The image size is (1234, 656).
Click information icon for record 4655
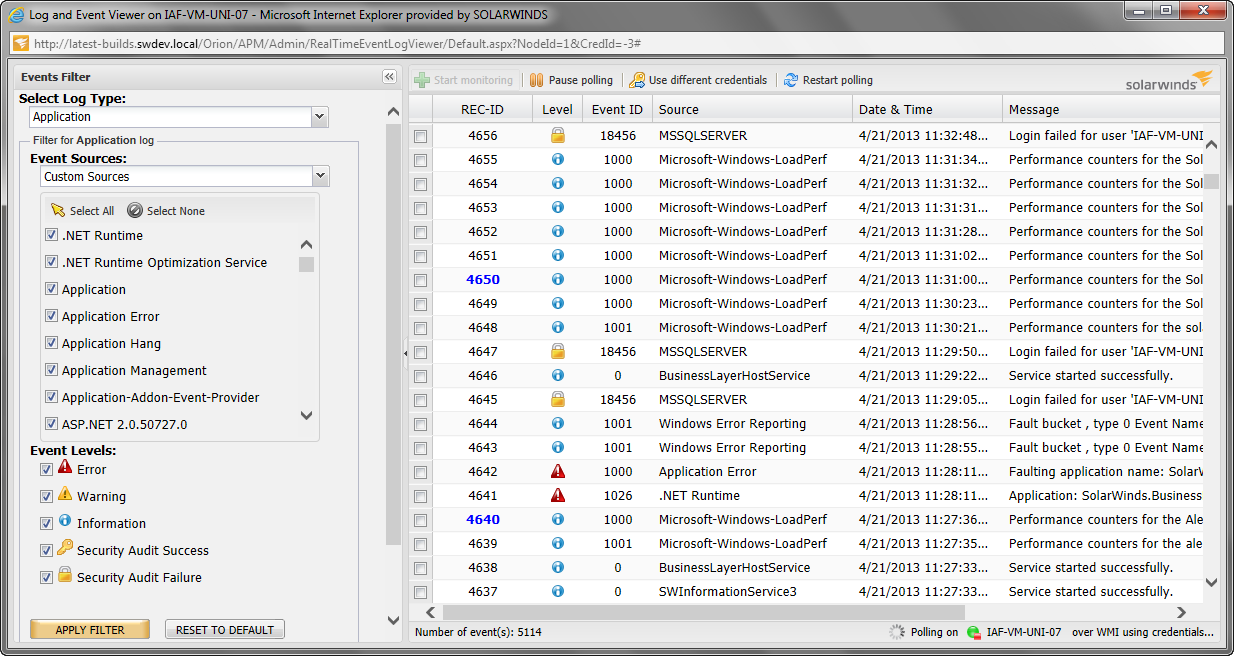(558, 159)
